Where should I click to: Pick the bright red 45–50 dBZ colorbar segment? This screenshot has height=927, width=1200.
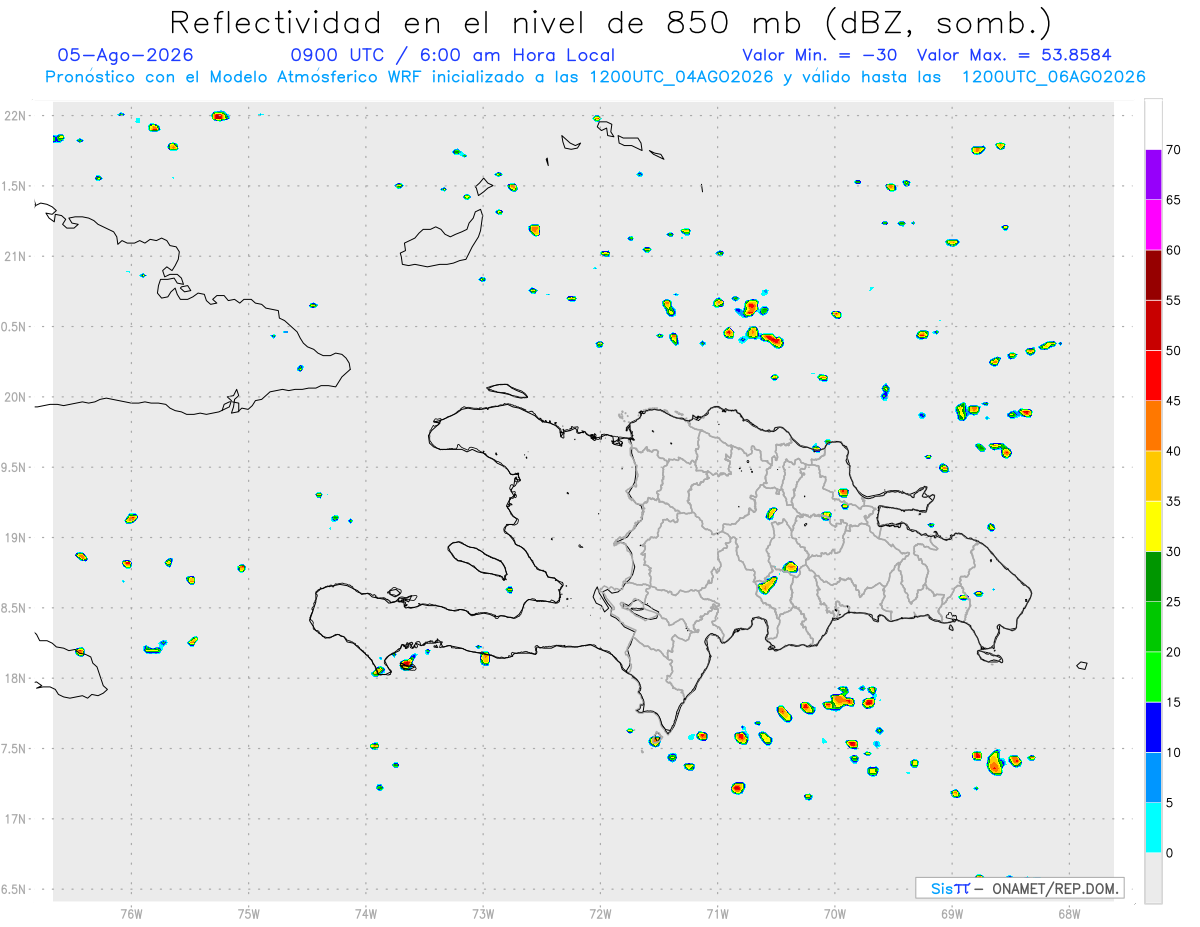1153,376
